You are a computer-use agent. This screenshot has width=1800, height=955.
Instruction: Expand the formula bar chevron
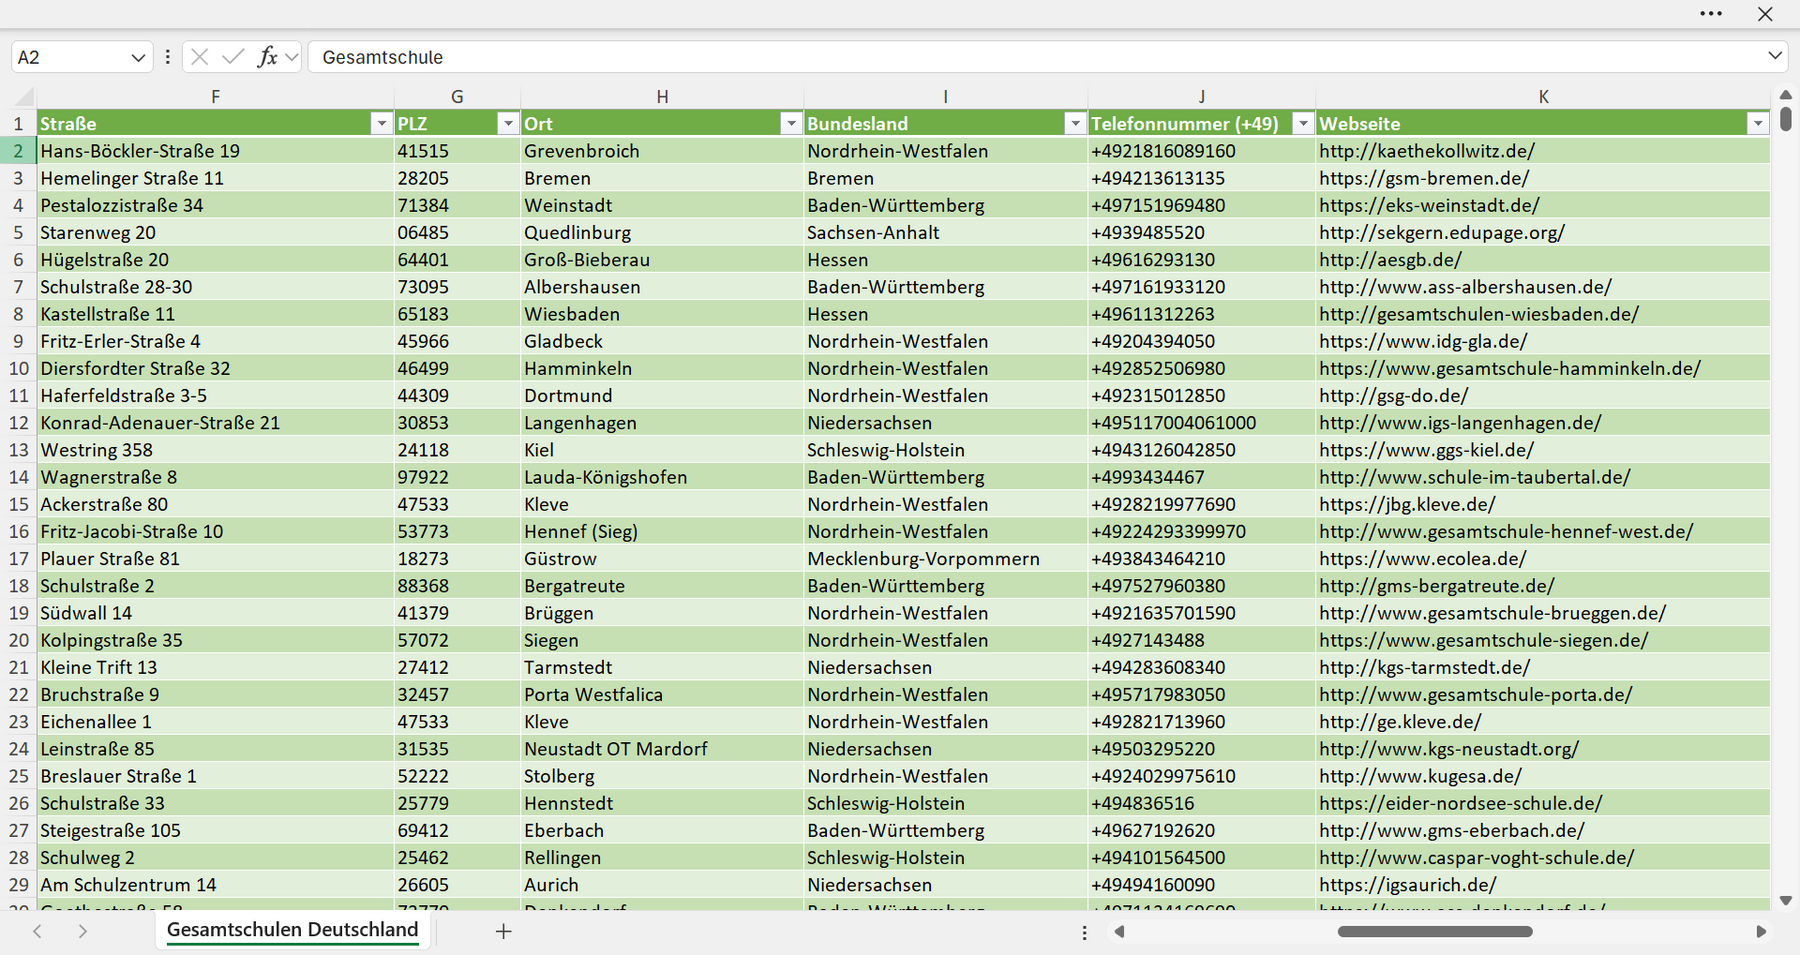coord(1775,56)
